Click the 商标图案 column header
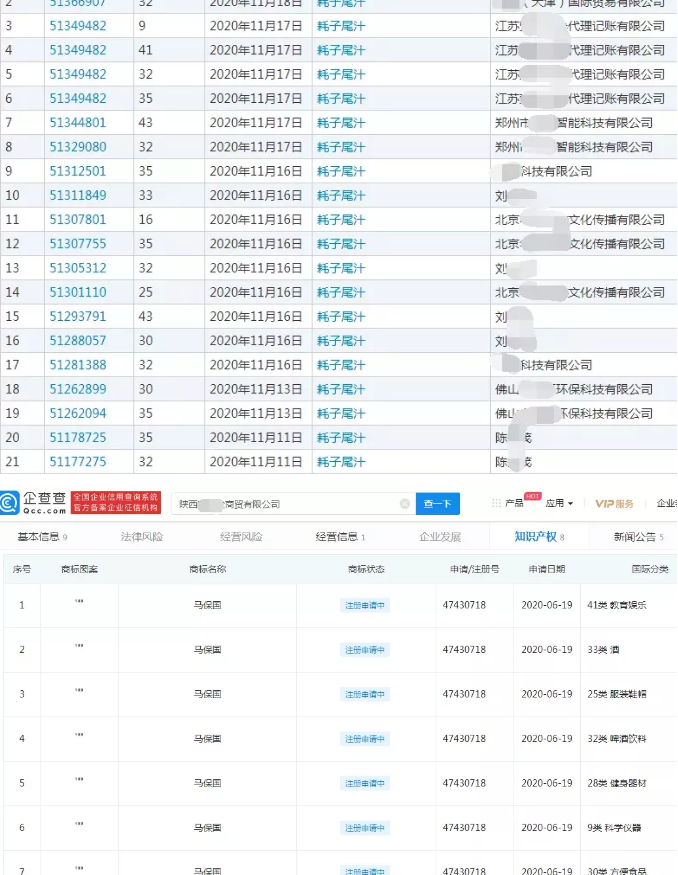678x875 pixels. point(79,569)
